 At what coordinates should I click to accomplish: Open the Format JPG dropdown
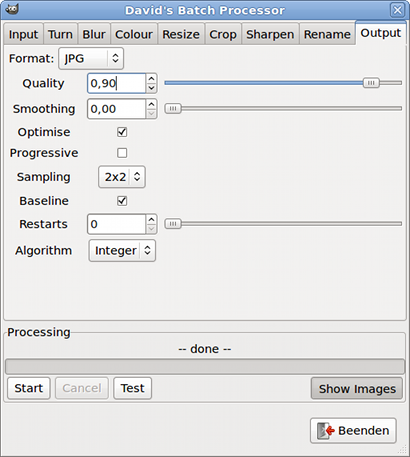coord(91,58)
